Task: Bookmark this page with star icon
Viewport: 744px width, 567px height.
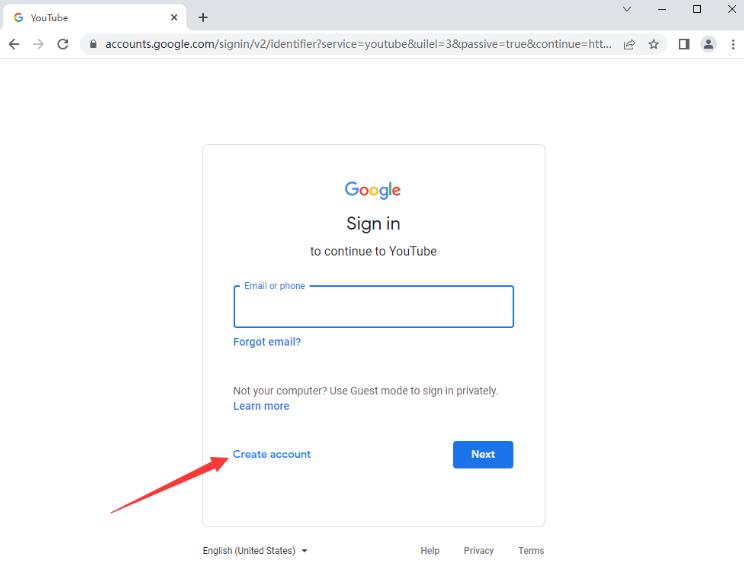Action: (x=654, y=44)
